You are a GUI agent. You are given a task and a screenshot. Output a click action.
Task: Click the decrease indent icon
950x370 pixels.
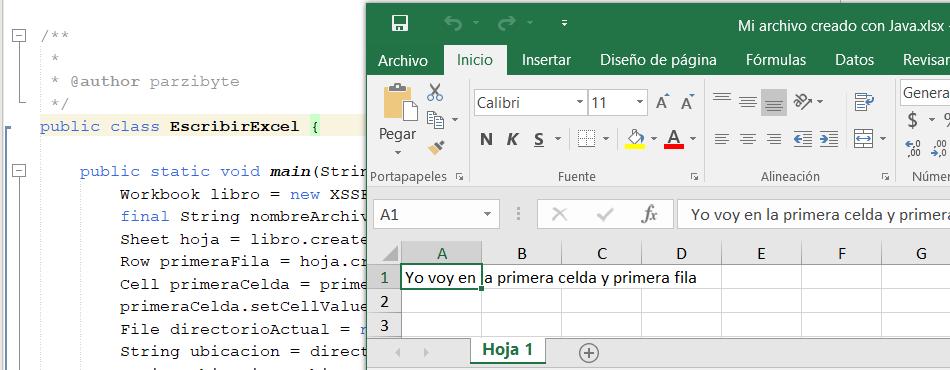[x=803, y=139]
